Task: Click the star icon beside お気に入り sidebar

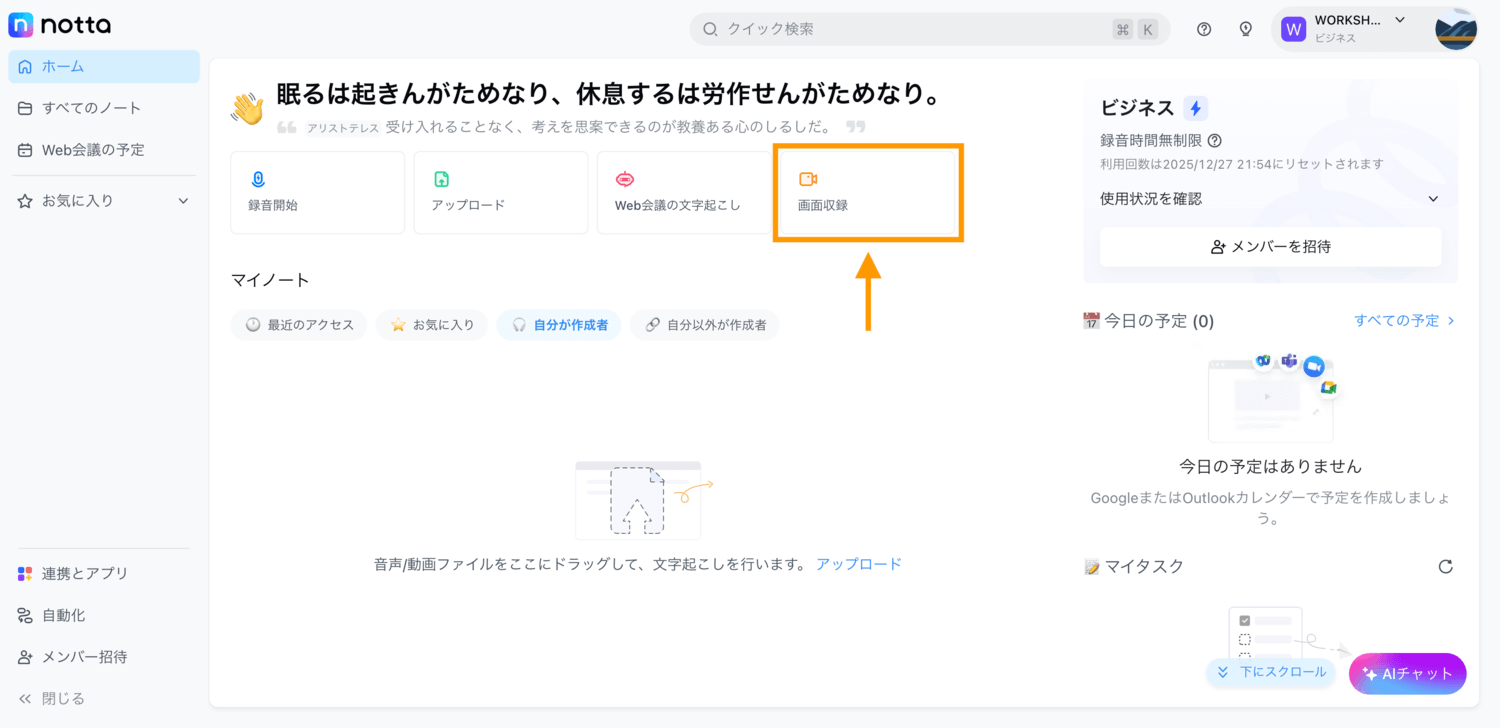Action: coord(25,201)
